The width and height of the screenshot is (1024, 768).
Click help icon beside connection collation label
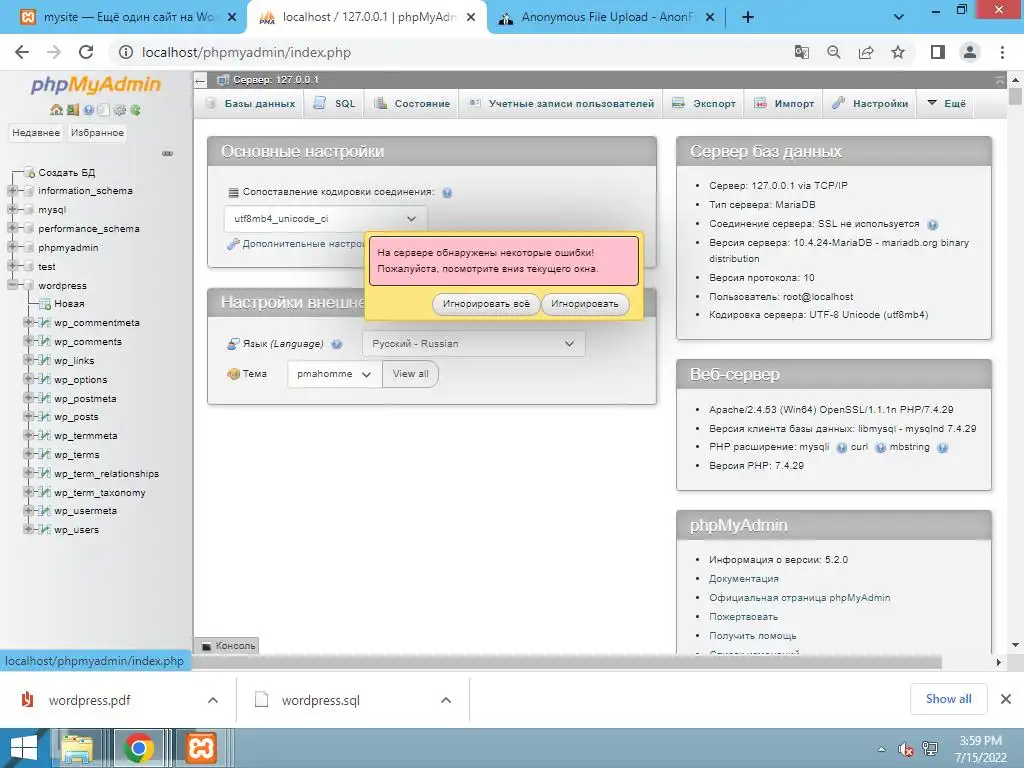pyautogui.click(x=447, y=193)
